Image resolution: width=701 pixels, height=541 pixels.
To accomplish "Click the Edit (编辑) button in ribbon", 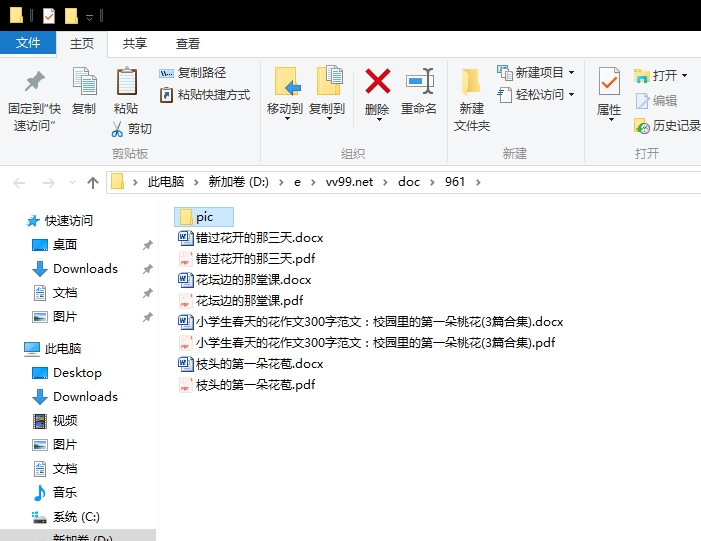I will pyautogui.click(x=656, y=101).
